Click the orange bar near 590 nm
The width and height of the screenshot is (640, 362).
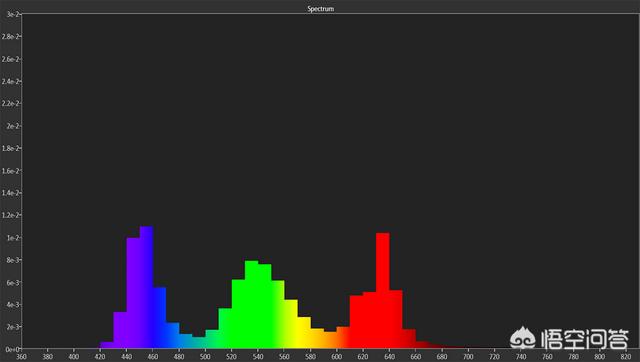coord(317,338)
